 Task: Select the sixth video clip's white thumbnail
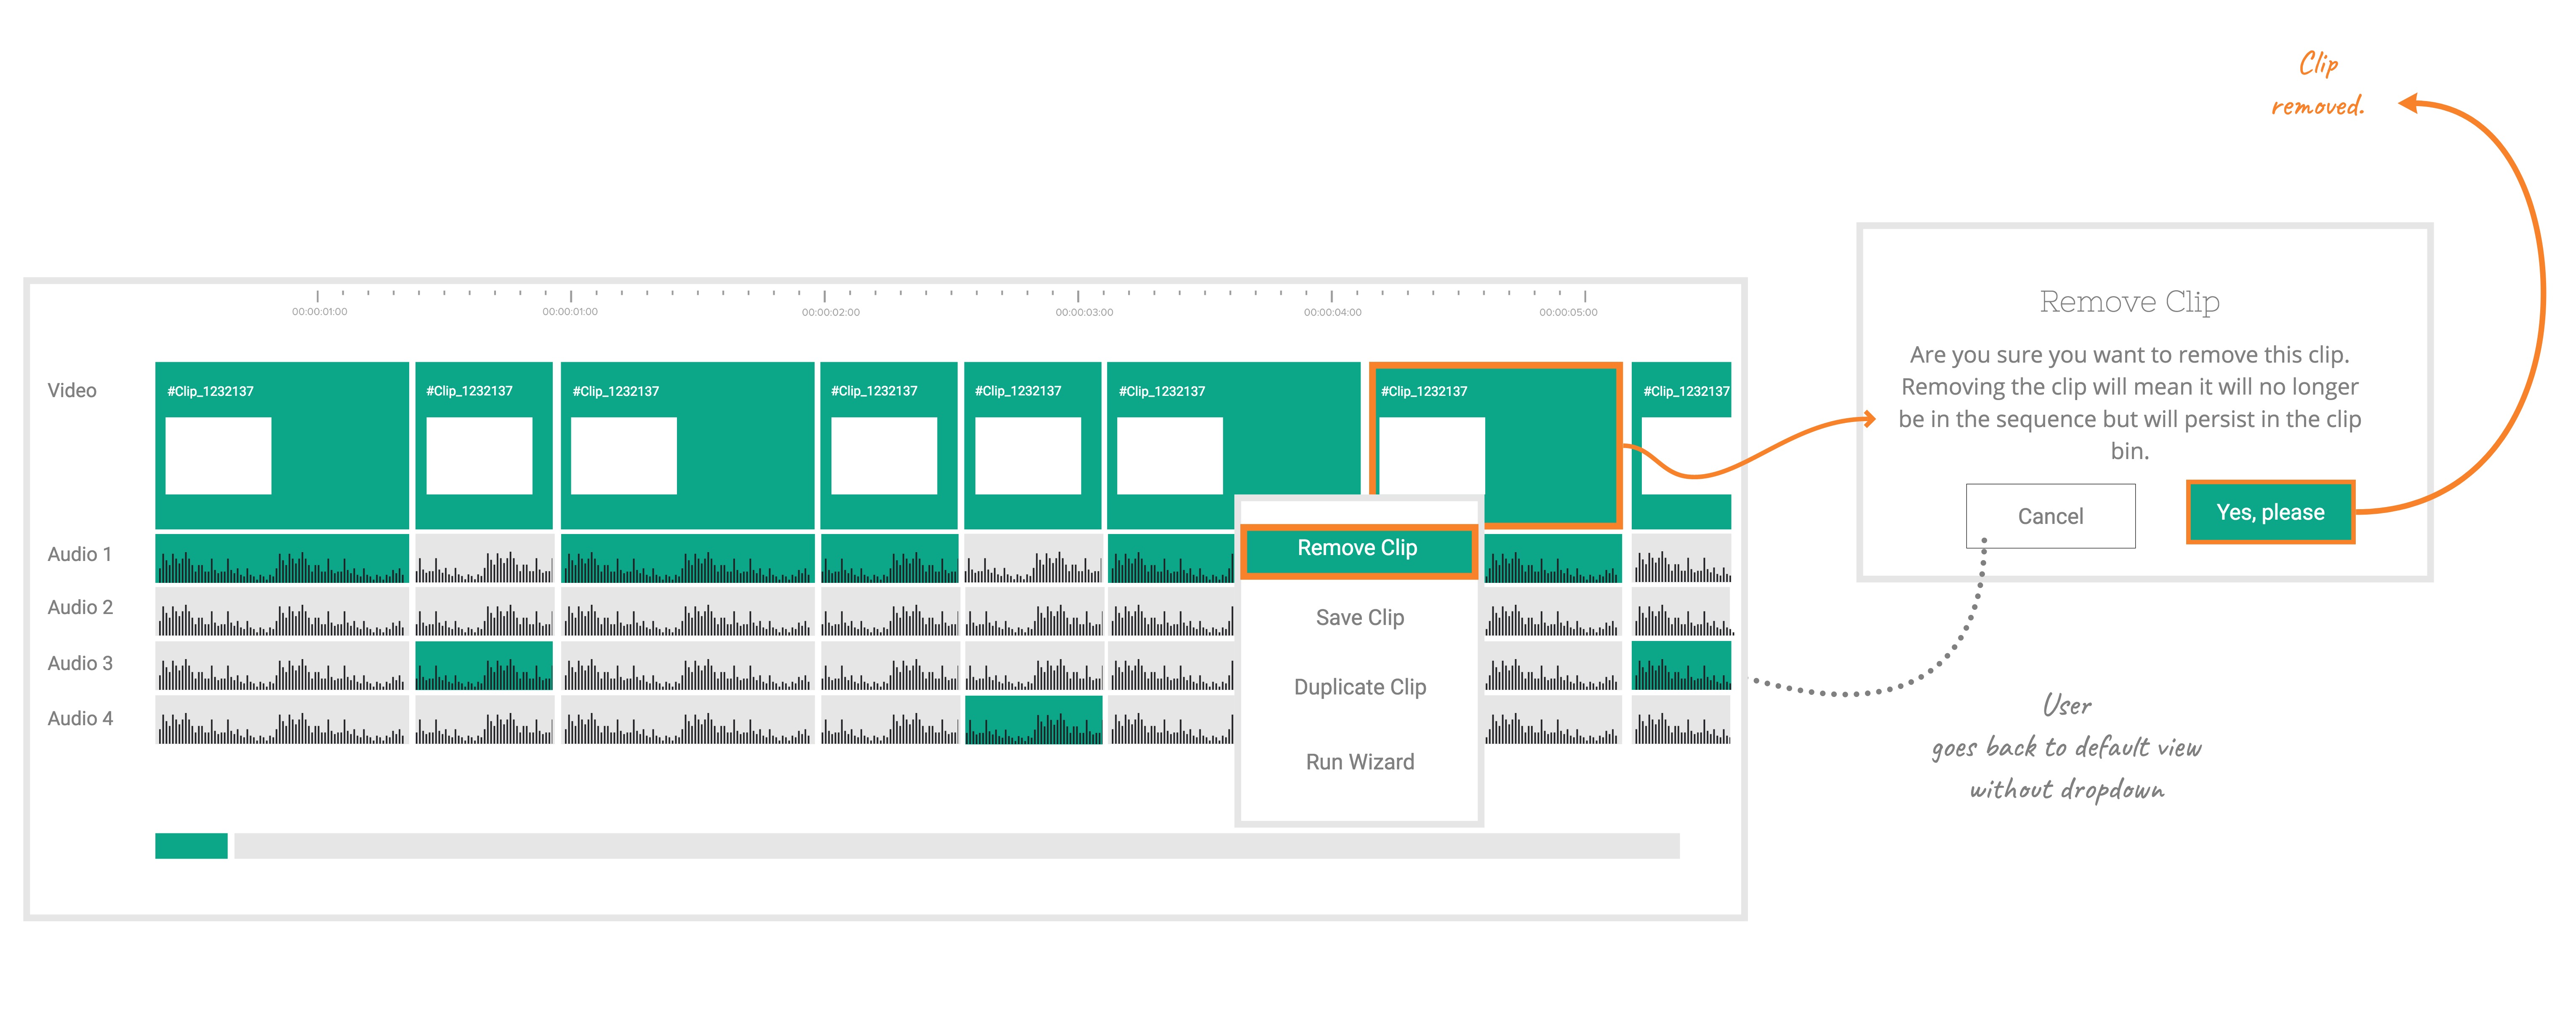coord(1170,456)
